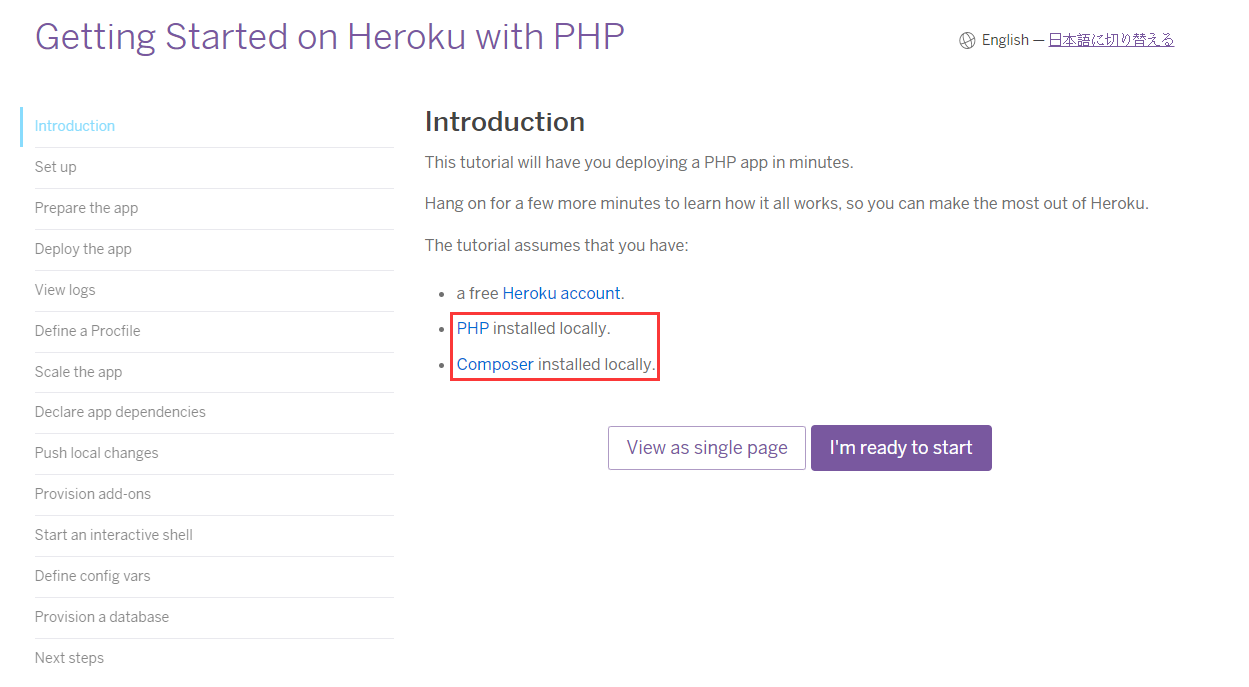Jump to Next steps section
Image resolution: width=1249 pixels, height=687 pixels.
tap(70, 658)
